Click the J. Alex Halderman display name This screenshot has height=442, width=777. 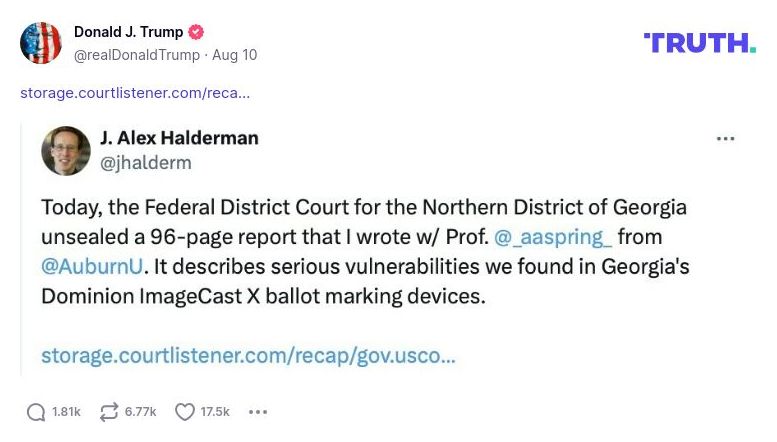pos(179,138)
